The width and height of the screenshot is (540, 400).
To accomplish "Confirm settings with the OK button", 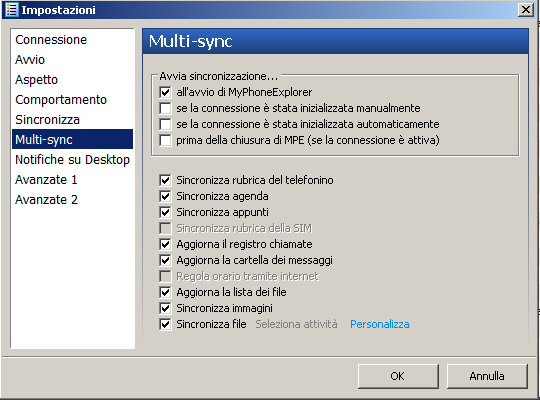I will tap(398, 376).
